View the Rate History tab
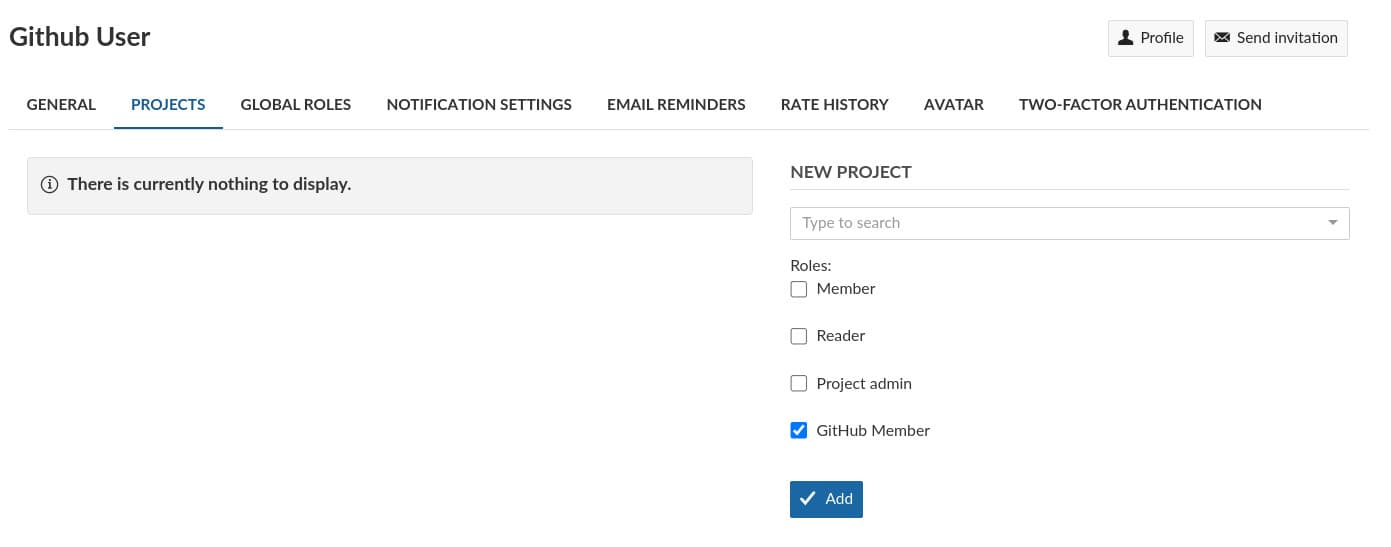 [x=834, y=104]
